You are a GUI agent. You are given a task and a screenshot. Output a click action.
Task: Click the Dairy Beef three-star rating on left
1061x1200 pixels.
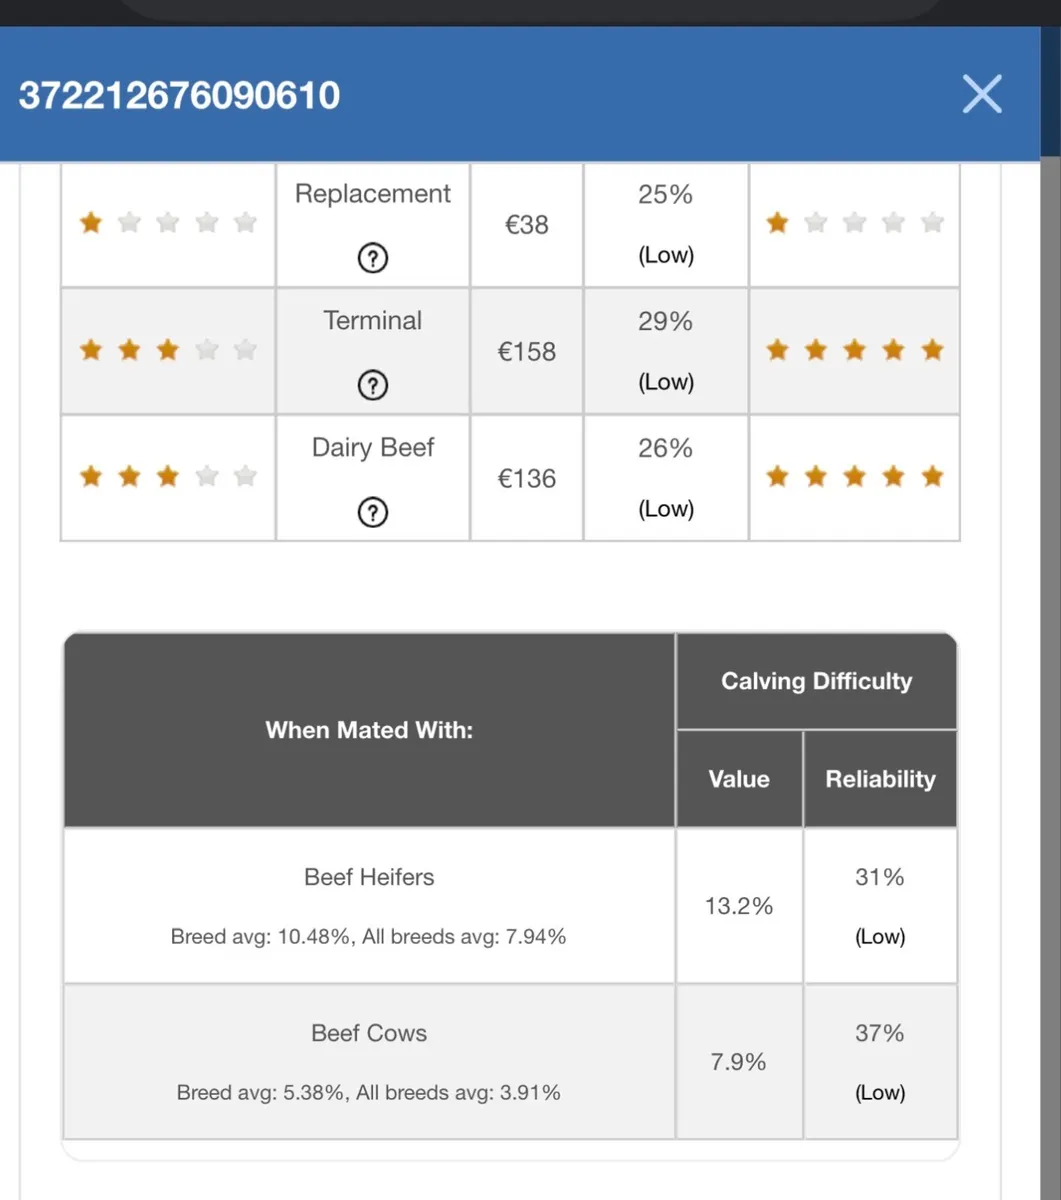pos(168,476)
